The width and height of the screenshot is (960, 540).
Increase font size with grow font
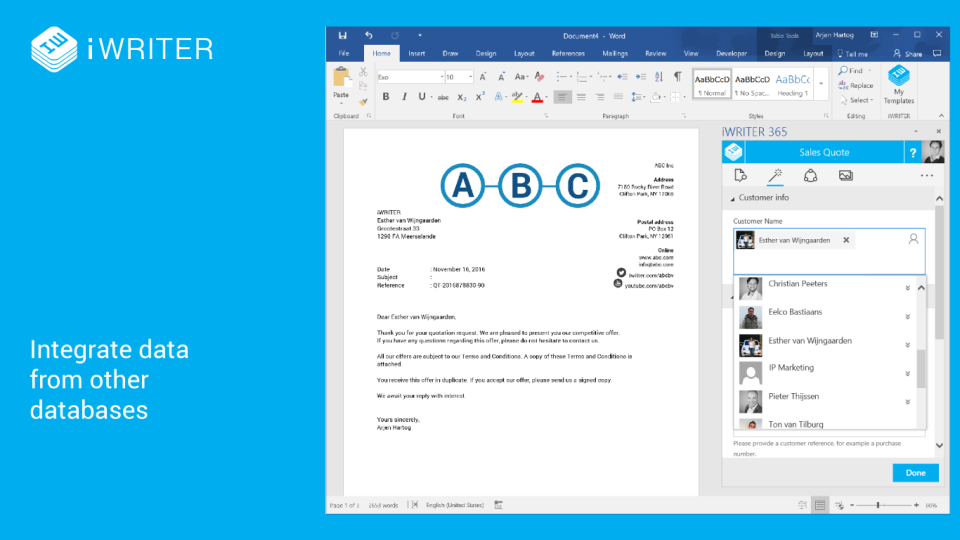483,77
